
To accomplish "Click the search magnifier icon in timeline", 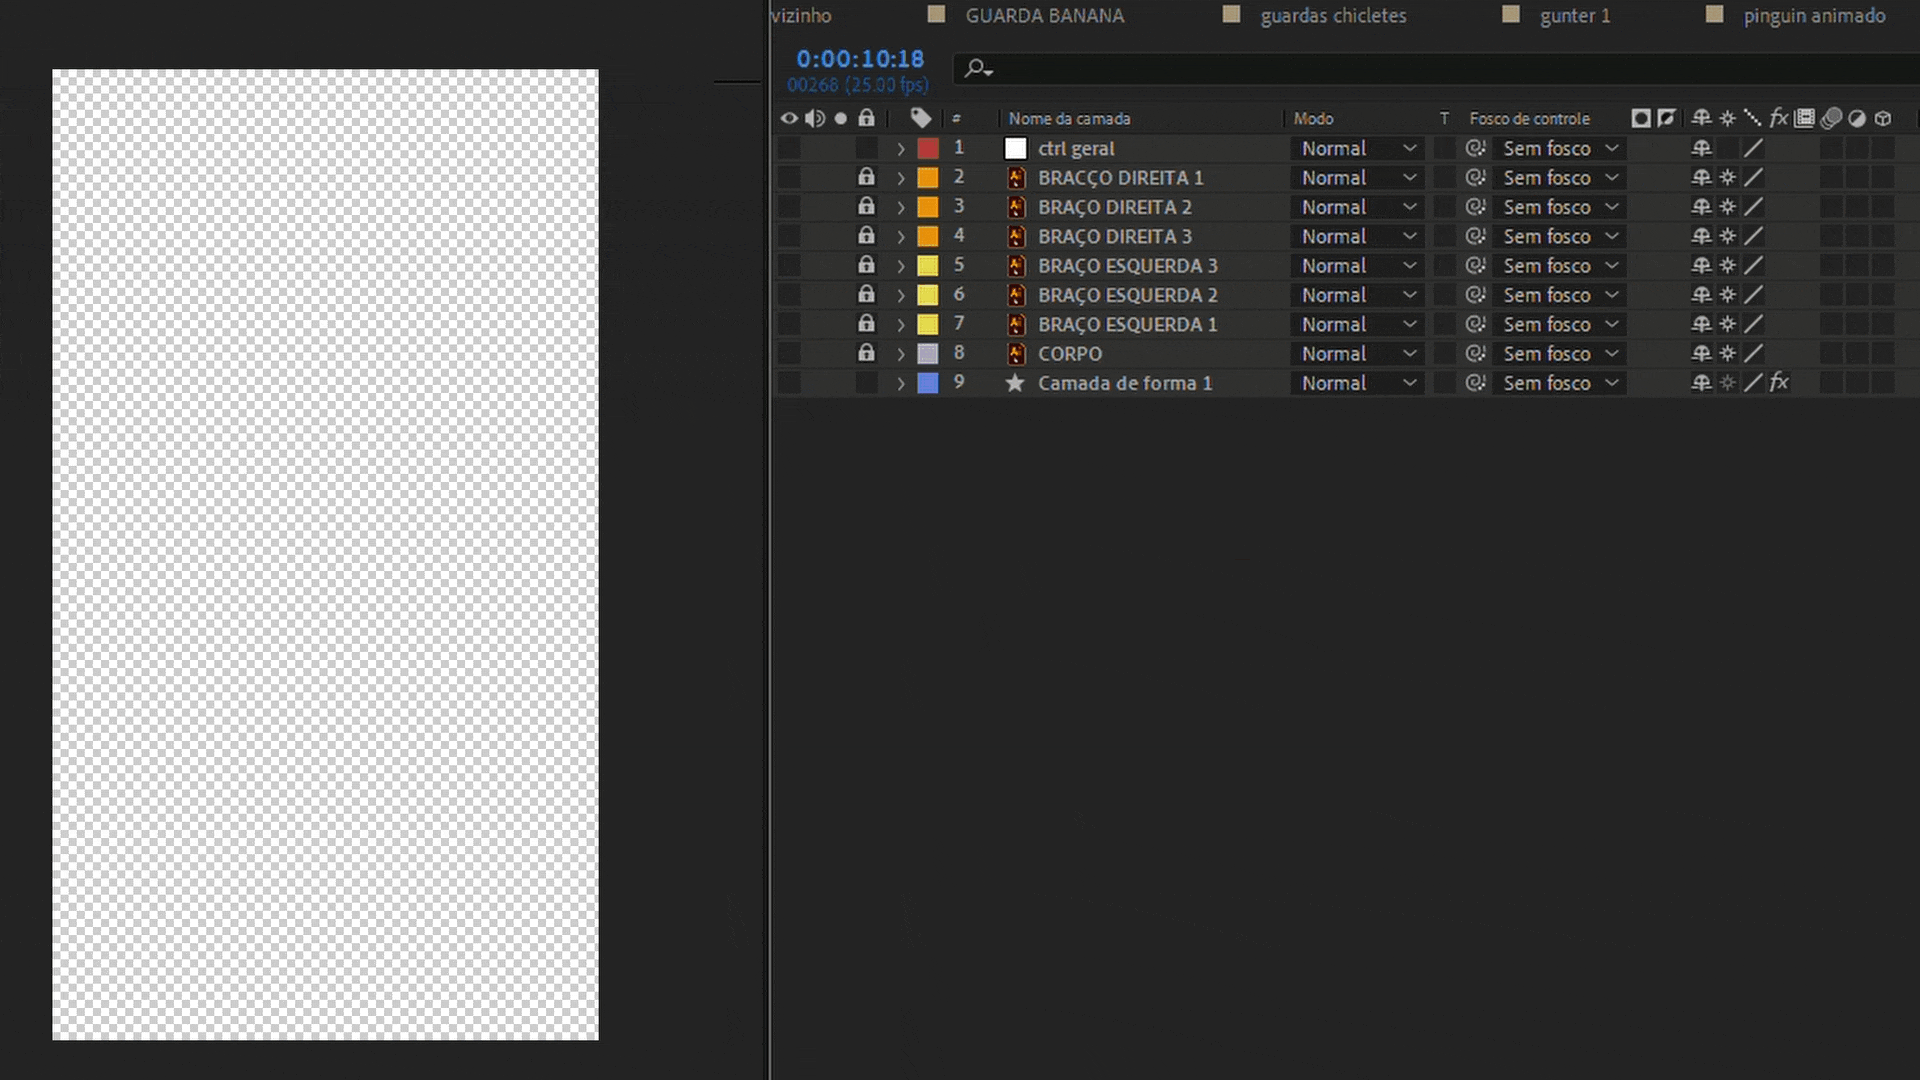I will (976, 68).
